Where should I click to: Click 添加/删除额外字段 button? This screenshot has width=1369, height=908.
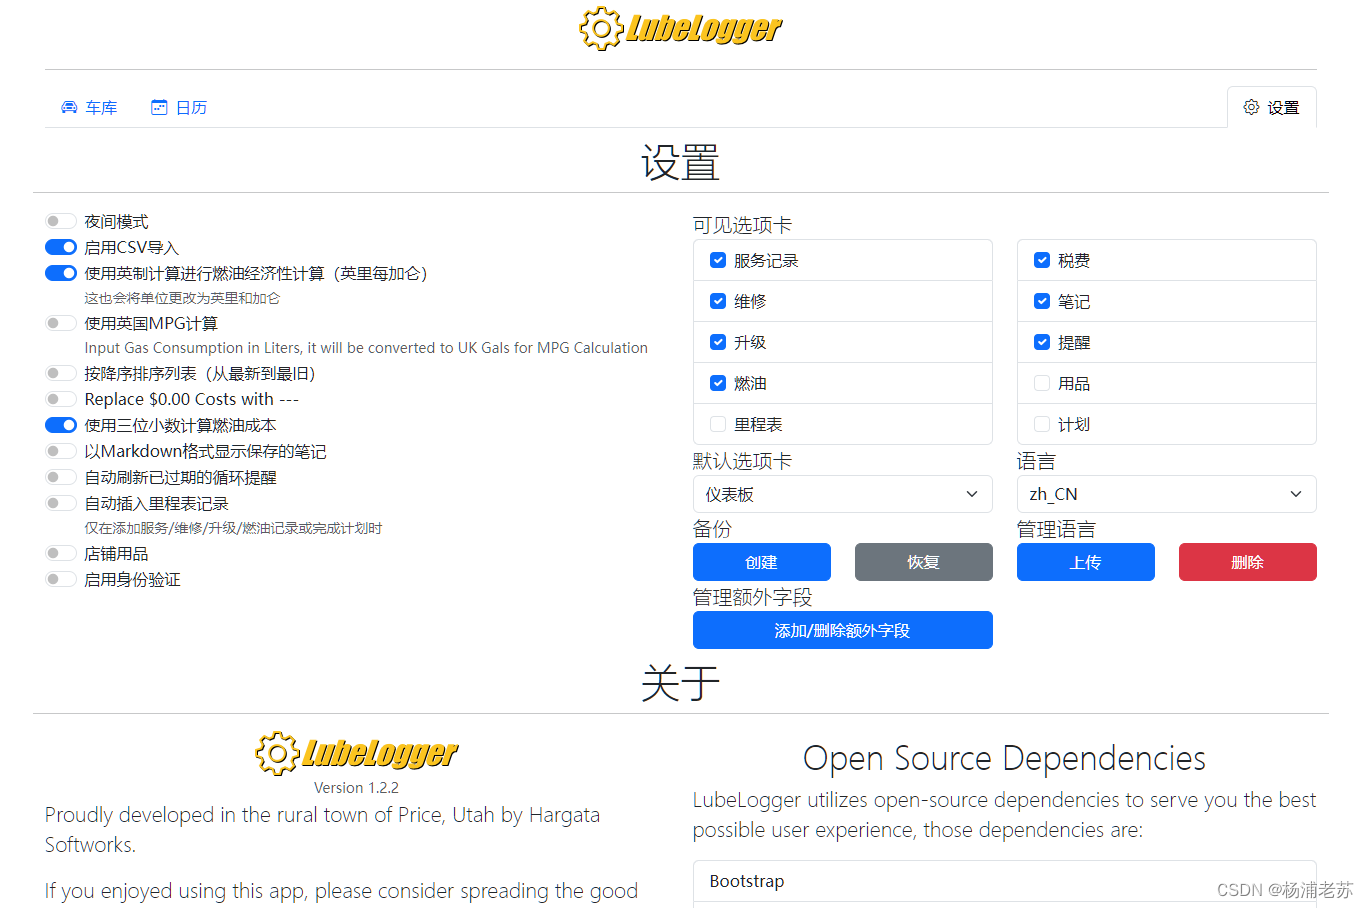(x=843, y=630)
